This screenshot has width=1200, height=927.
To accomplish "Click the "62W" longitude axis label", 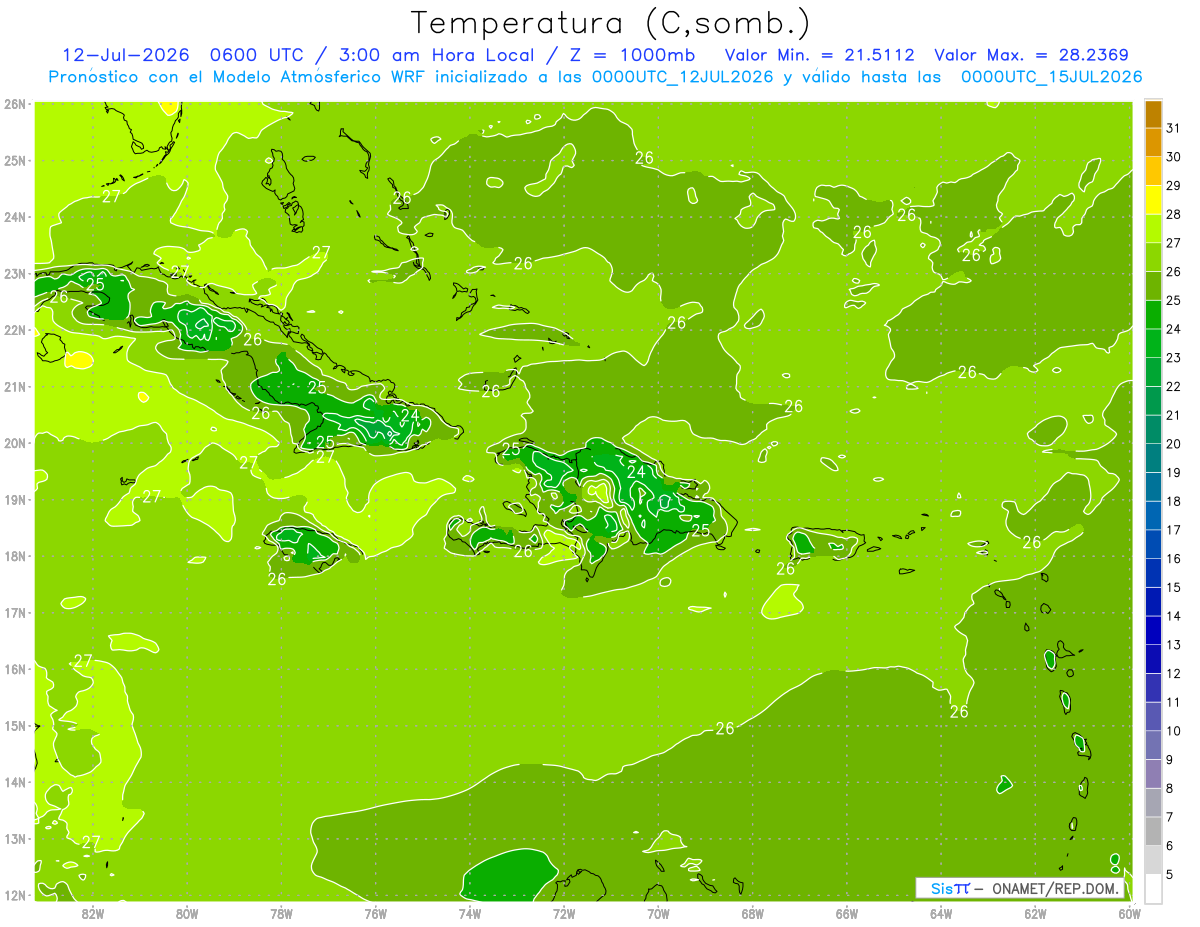I will click(1036, 913).
